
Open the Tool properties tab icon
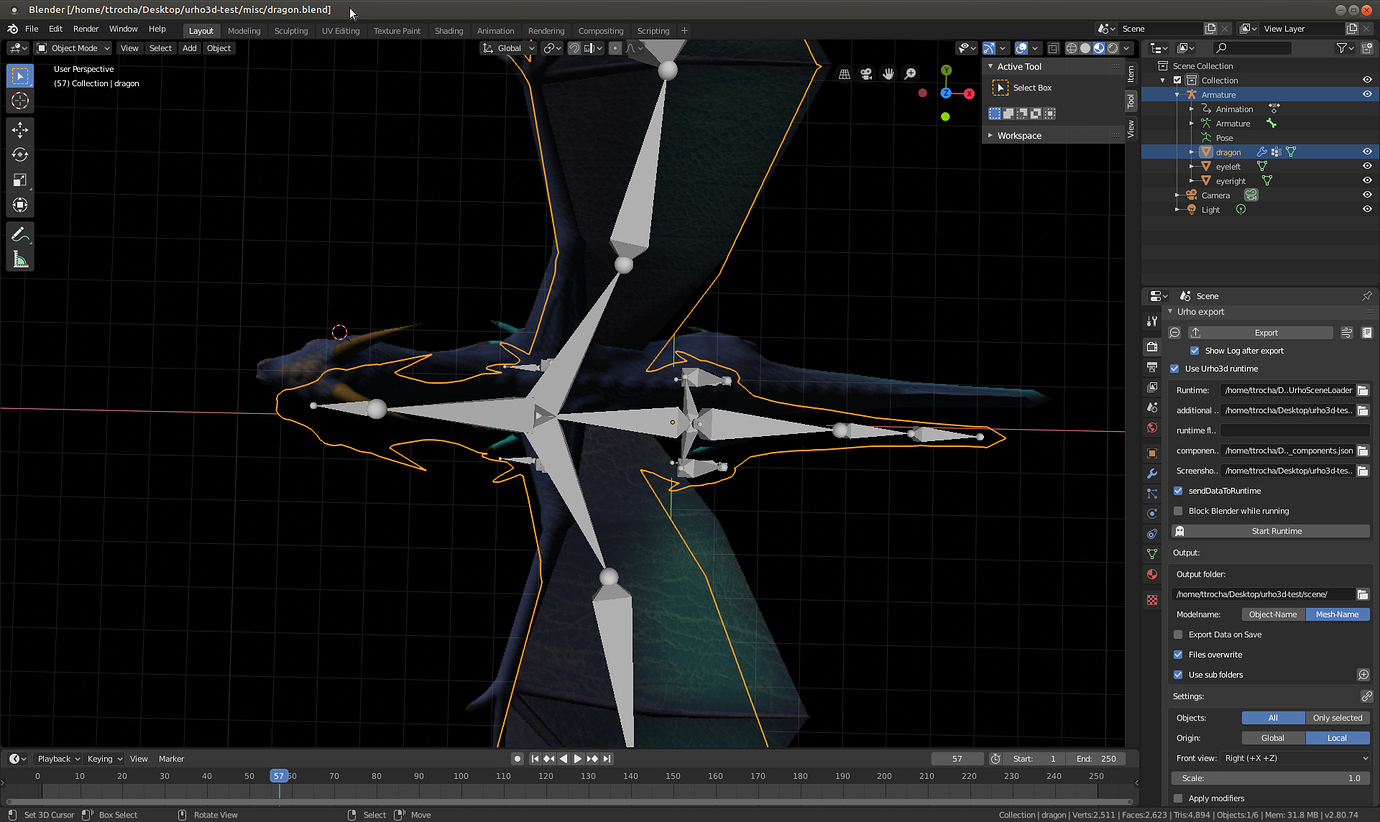[x=1152, y=320]
